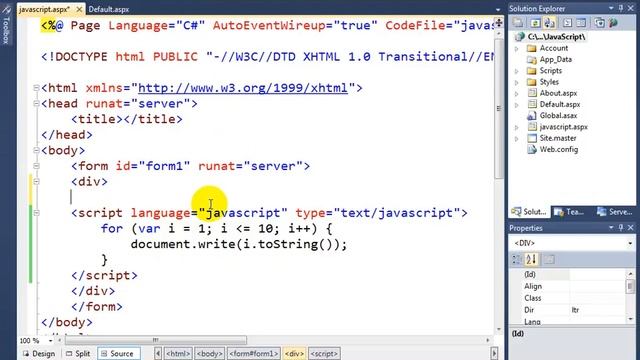Open the Toolbox side panel

coord(6,24)
